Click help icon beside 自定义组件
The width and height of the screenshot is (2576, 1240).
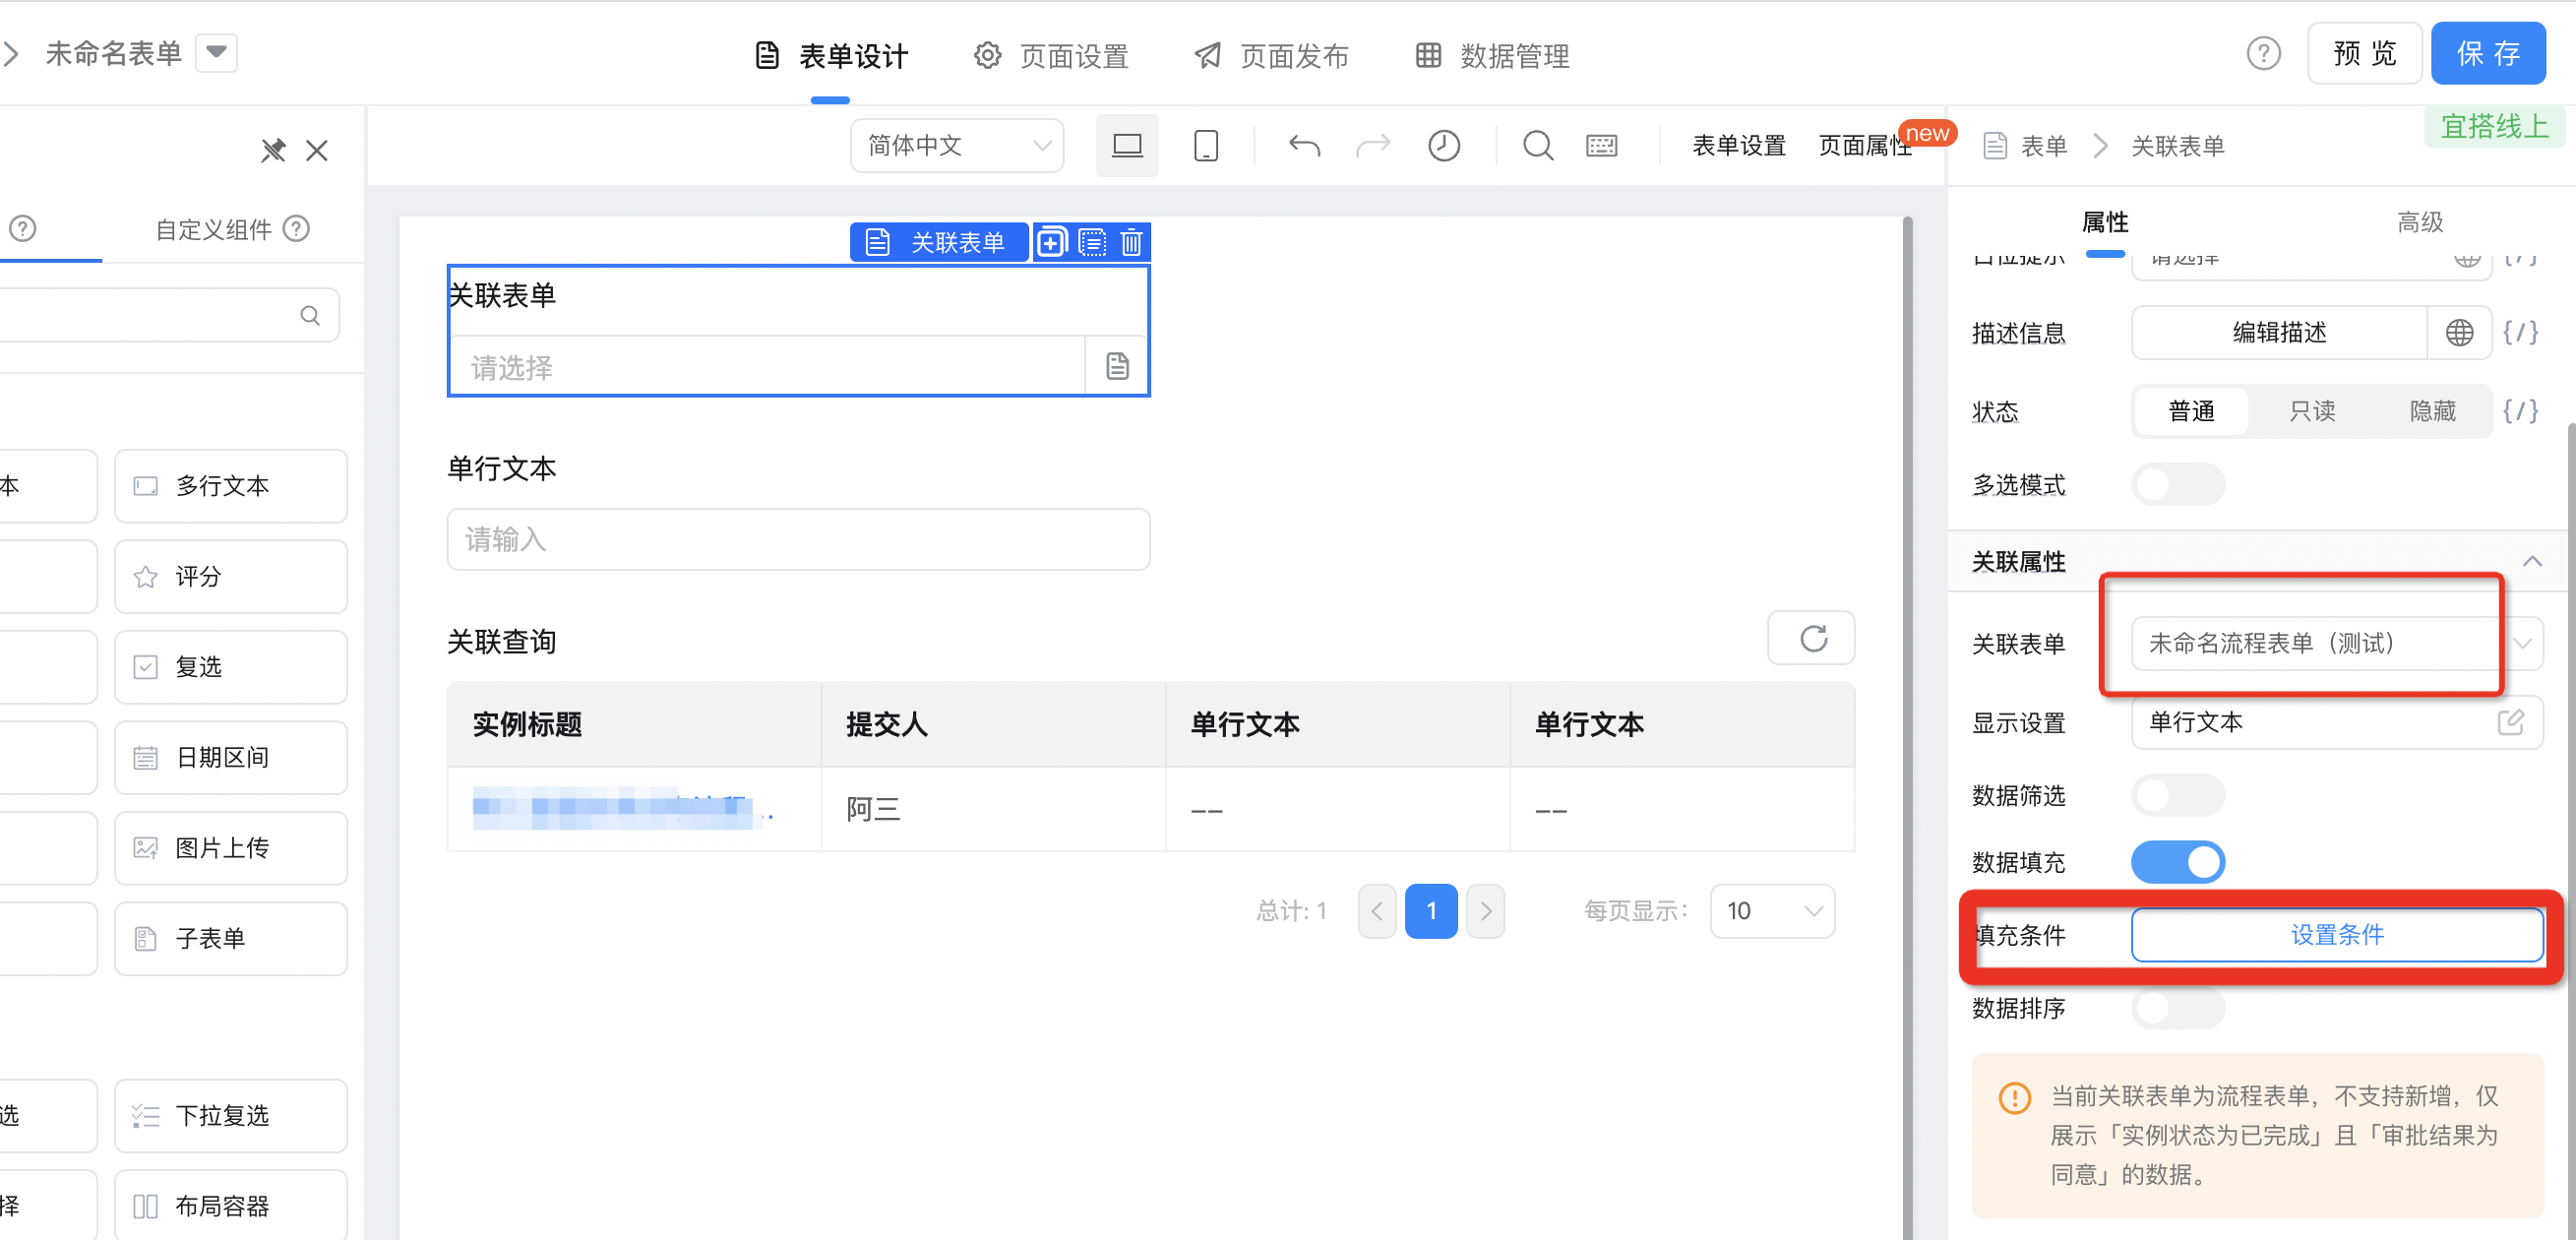(296, 229)
